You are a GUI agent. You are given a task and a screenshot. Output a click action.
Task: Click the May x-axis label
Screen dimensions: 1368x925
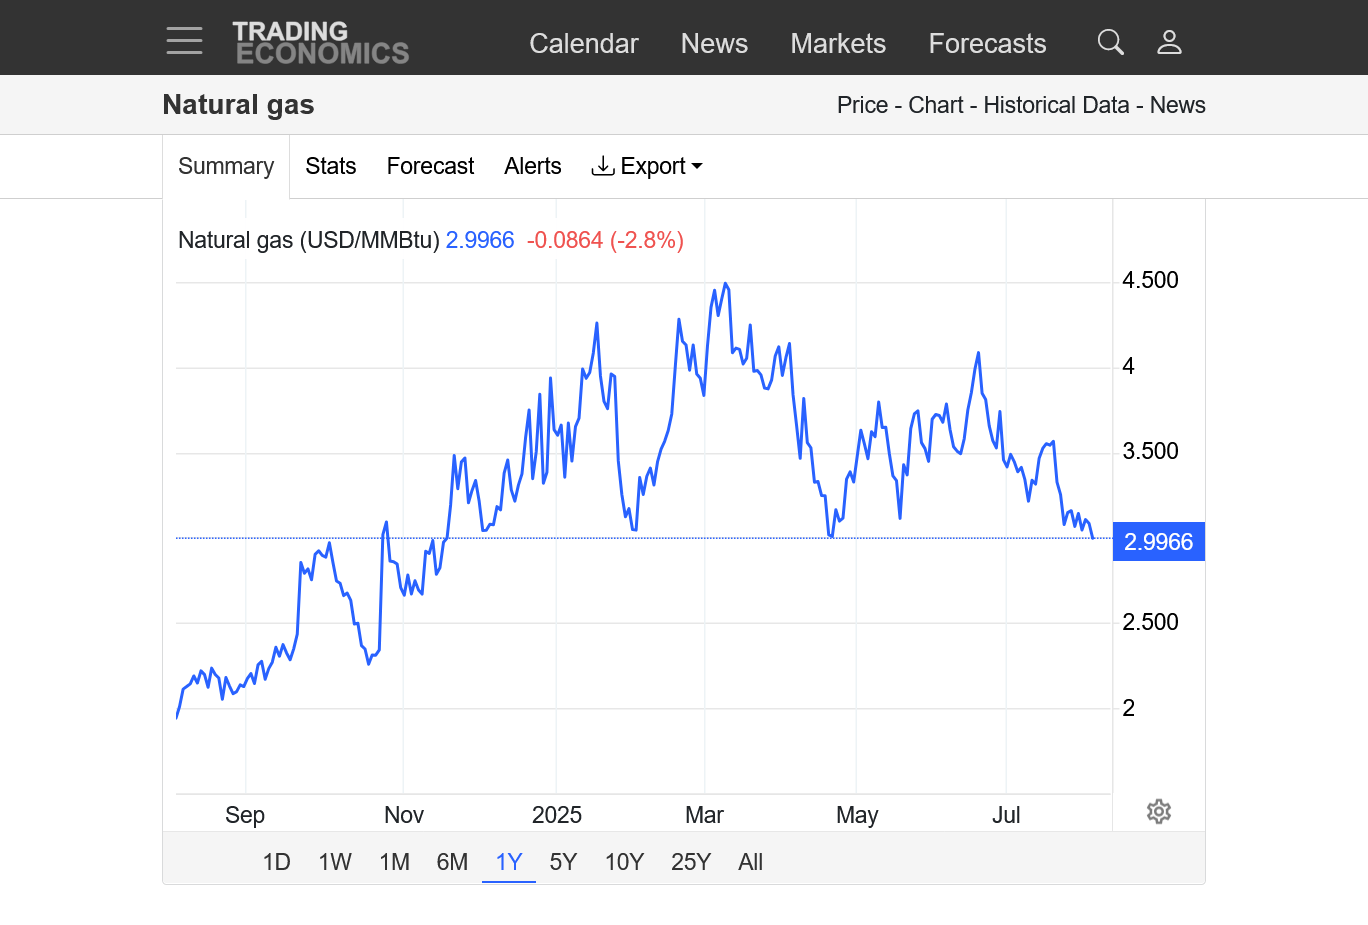coord(857,815)
